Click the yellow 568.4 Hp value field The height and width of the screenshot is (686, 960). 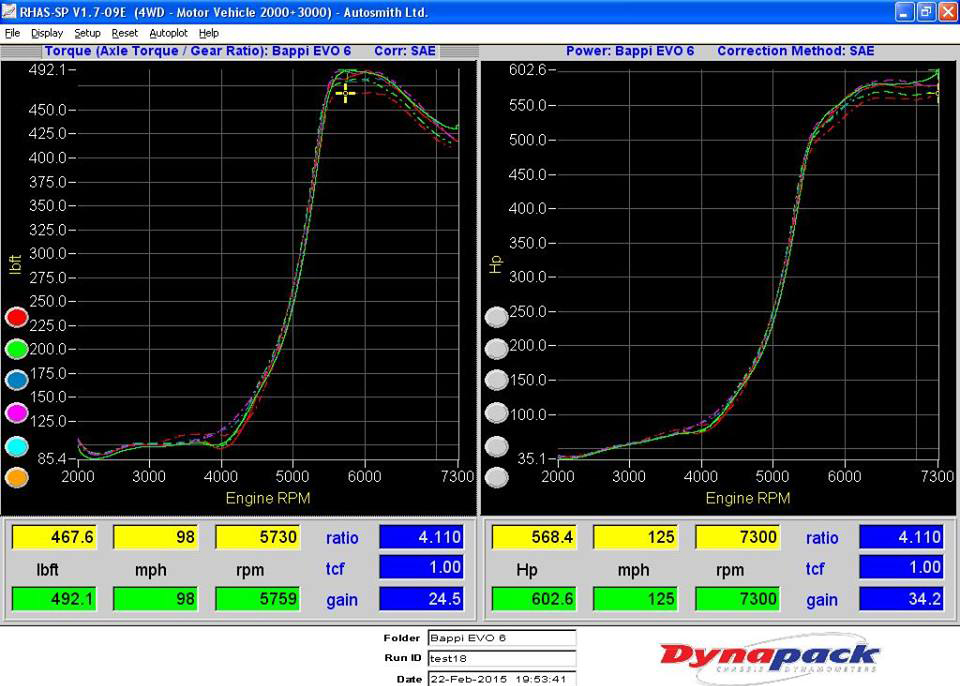[534, 537]
